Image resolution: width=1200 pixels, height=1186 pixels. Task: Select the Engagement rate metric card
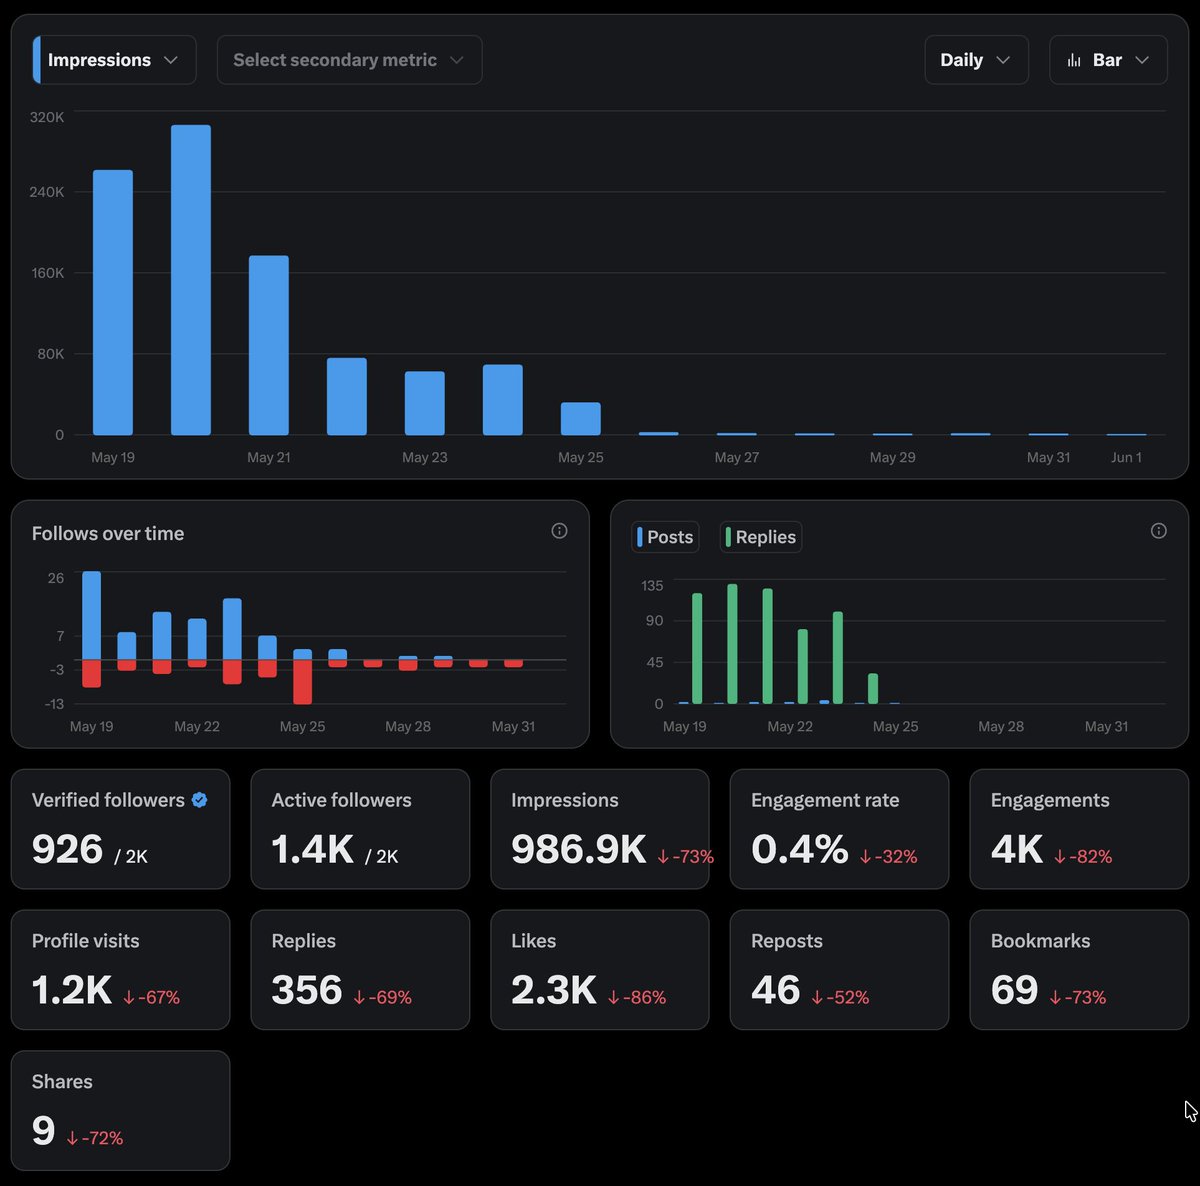839,829
